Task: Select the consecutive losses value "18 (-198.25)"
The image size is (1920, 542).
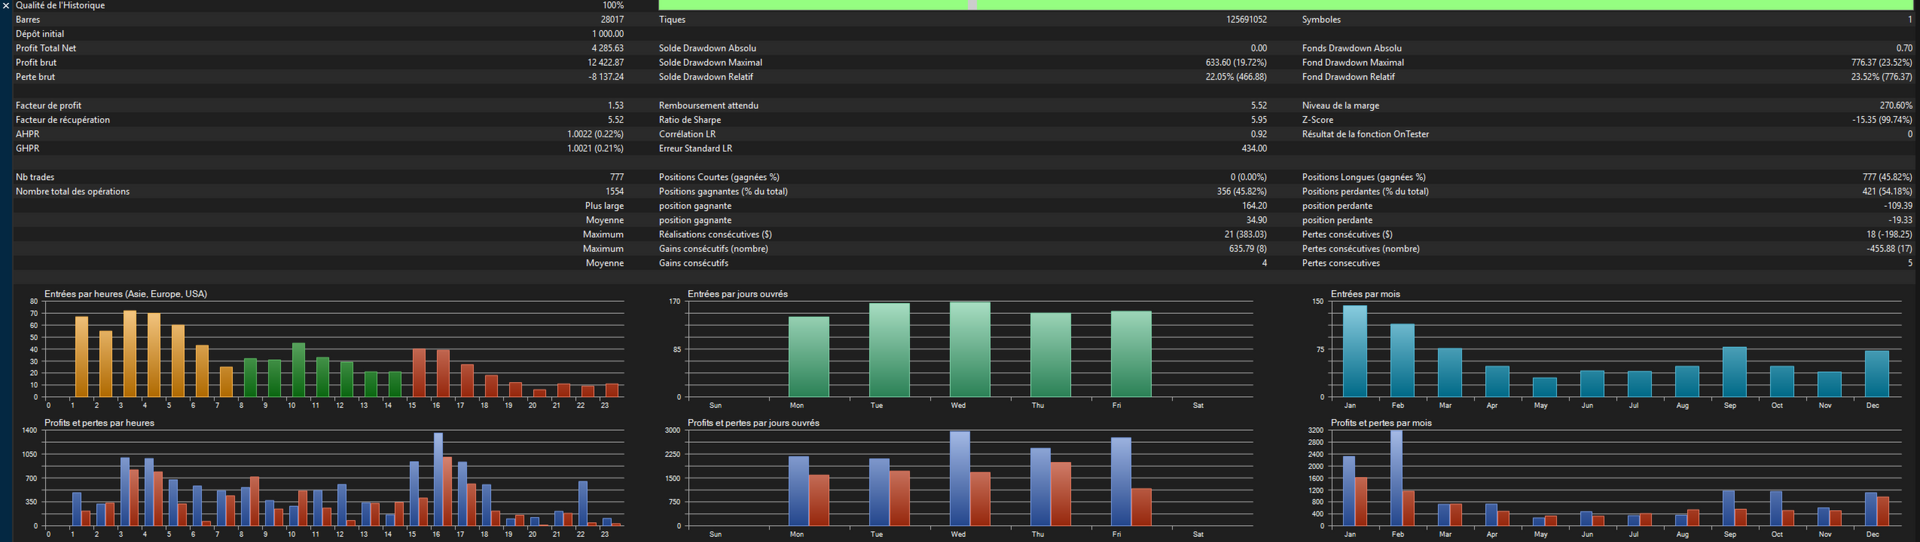Action: (x=1888, y=234)
